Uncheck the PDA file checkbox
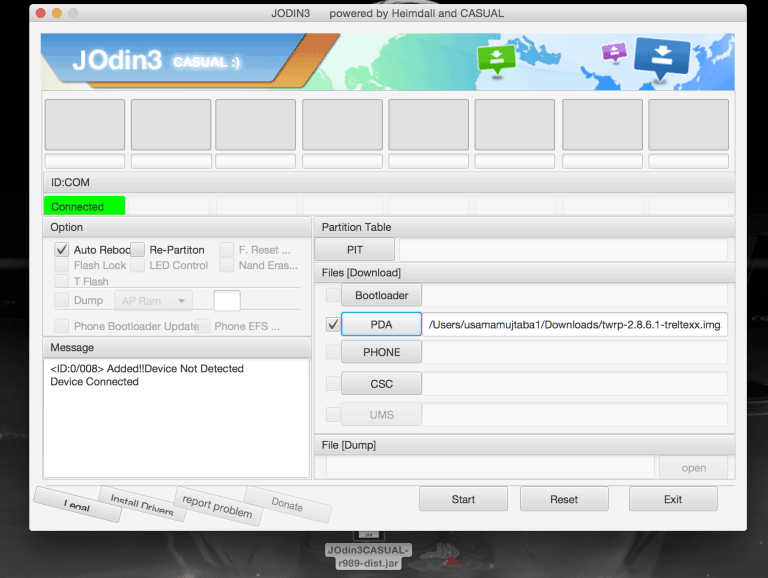The height and width of the screenshot is (578, 768). [x=332, y=324]
